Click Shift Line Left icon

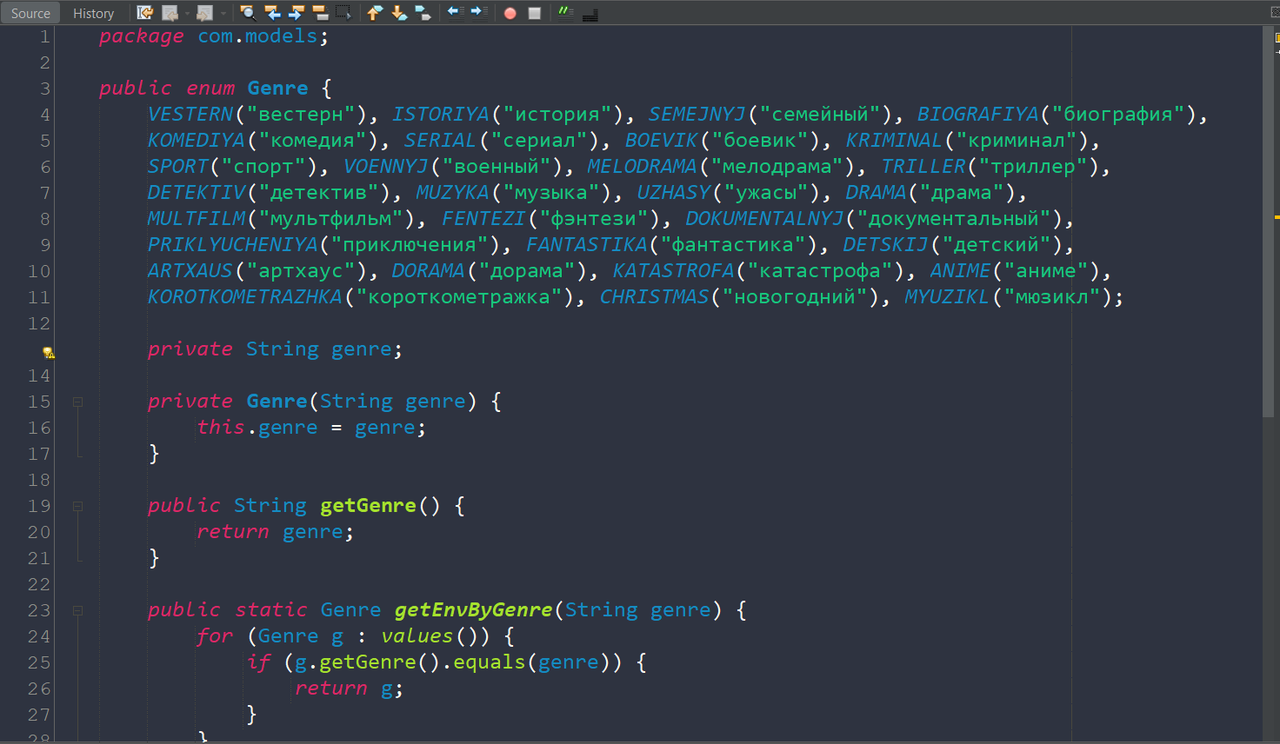(454, 12)
